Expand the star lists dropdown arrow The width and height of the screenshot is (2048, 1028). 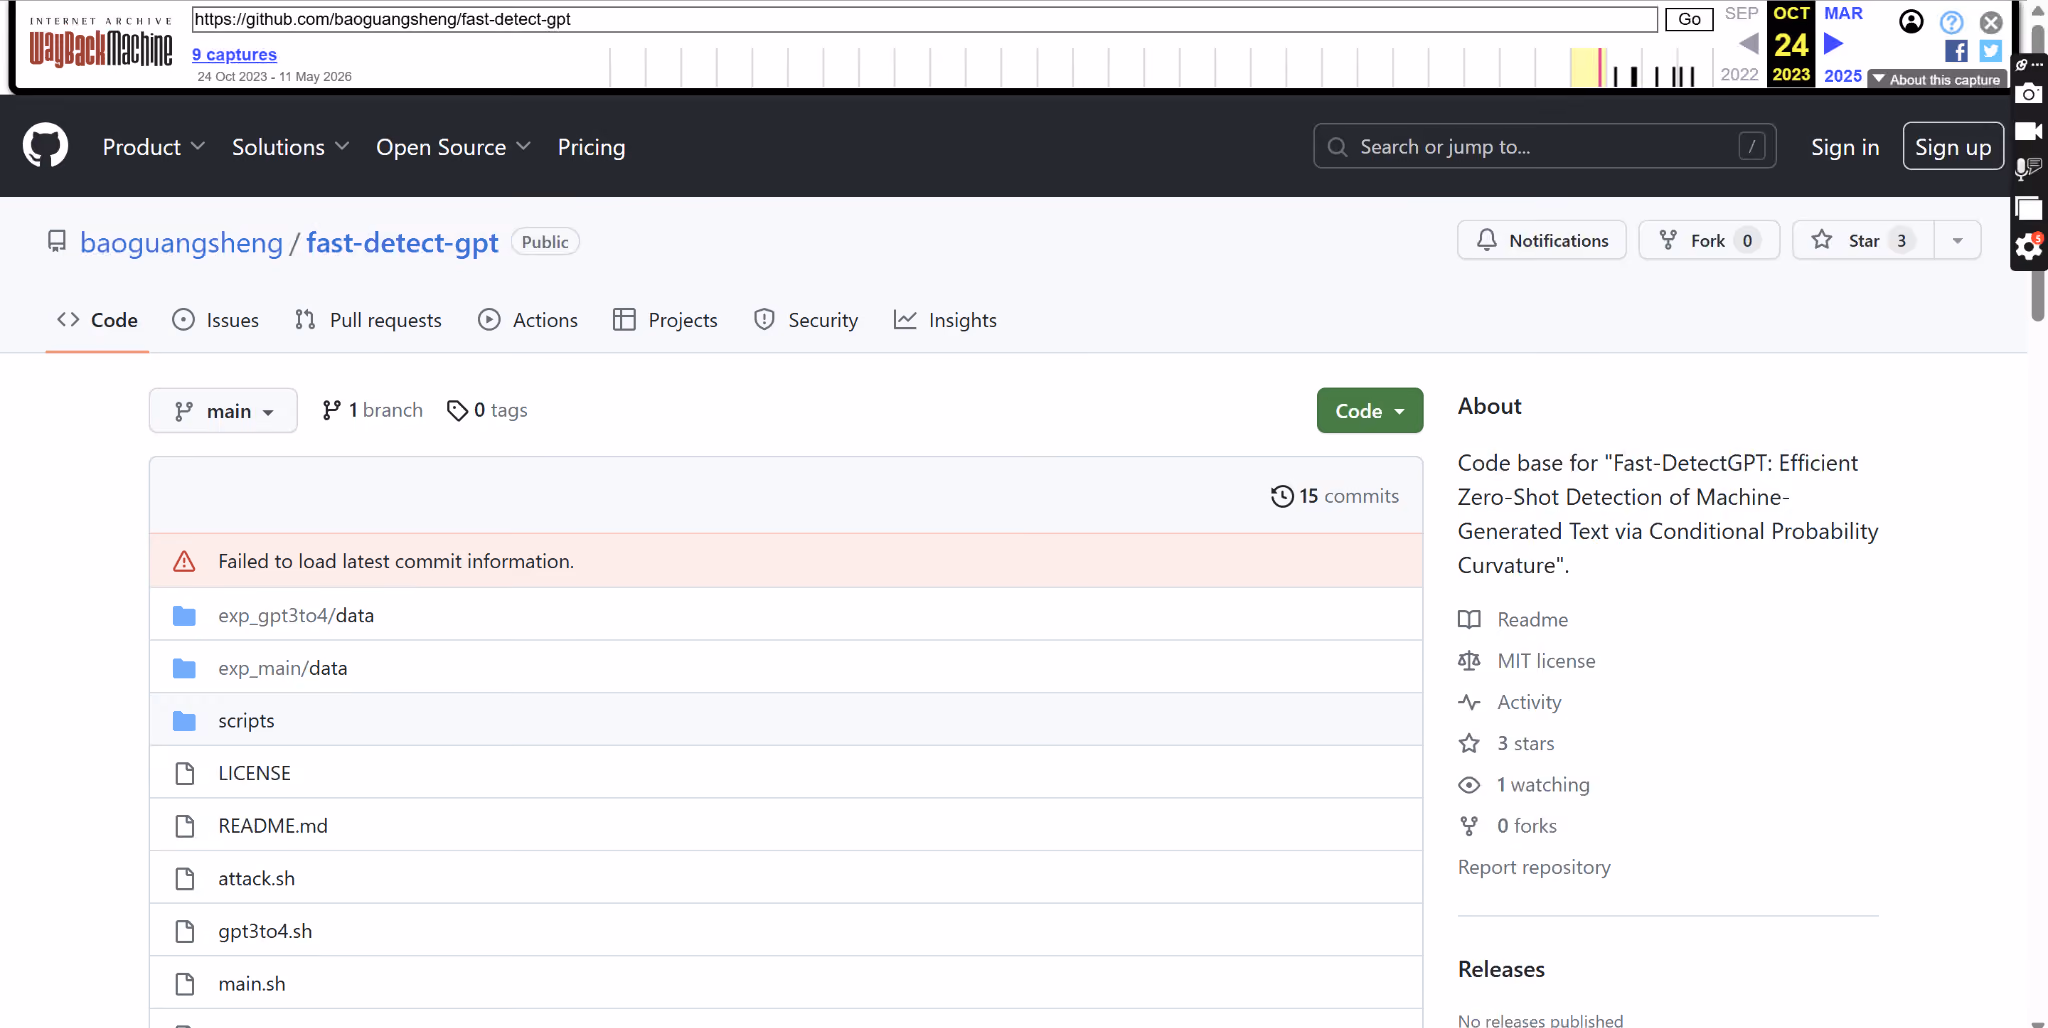coord(1957,240)
